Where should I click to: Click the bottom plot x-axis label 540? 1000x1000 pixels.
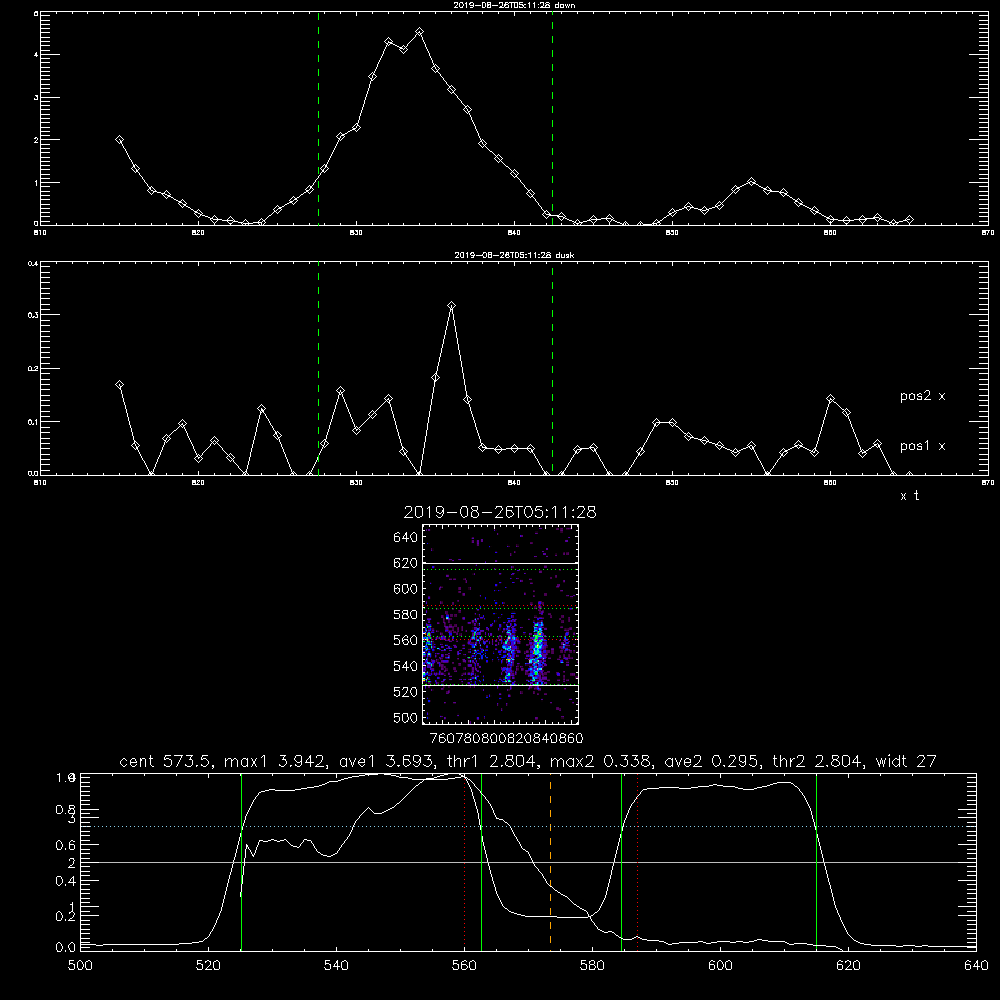(336, 966)
